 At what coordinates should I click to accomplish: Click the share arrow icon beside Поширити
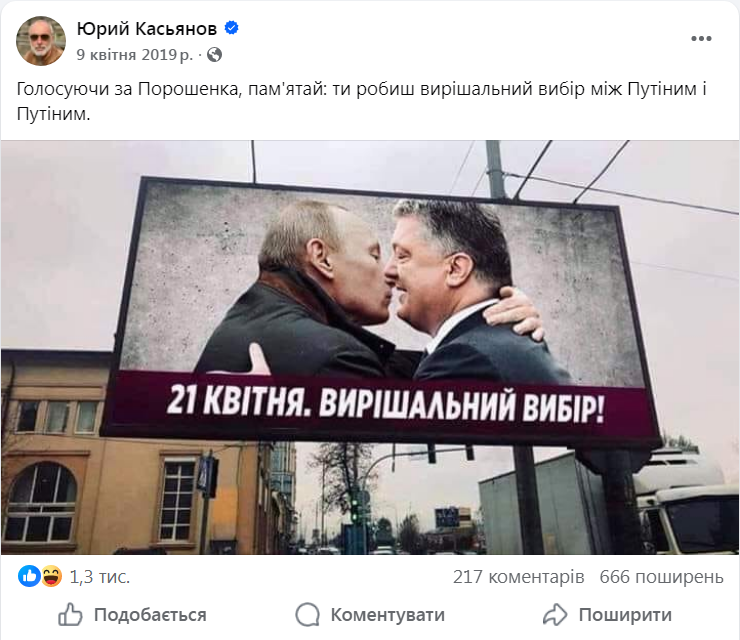click(x=555, y=615)
